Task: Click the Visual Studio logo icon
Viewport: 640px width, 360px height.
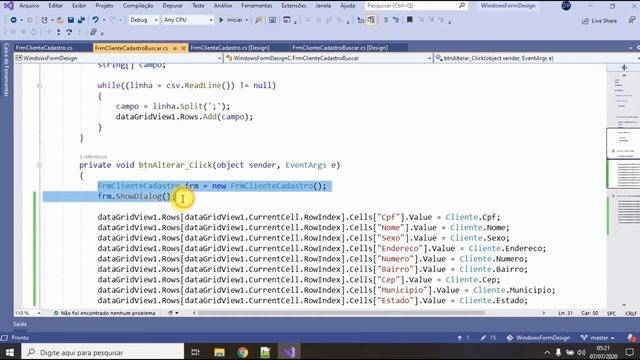Action: 9,6
